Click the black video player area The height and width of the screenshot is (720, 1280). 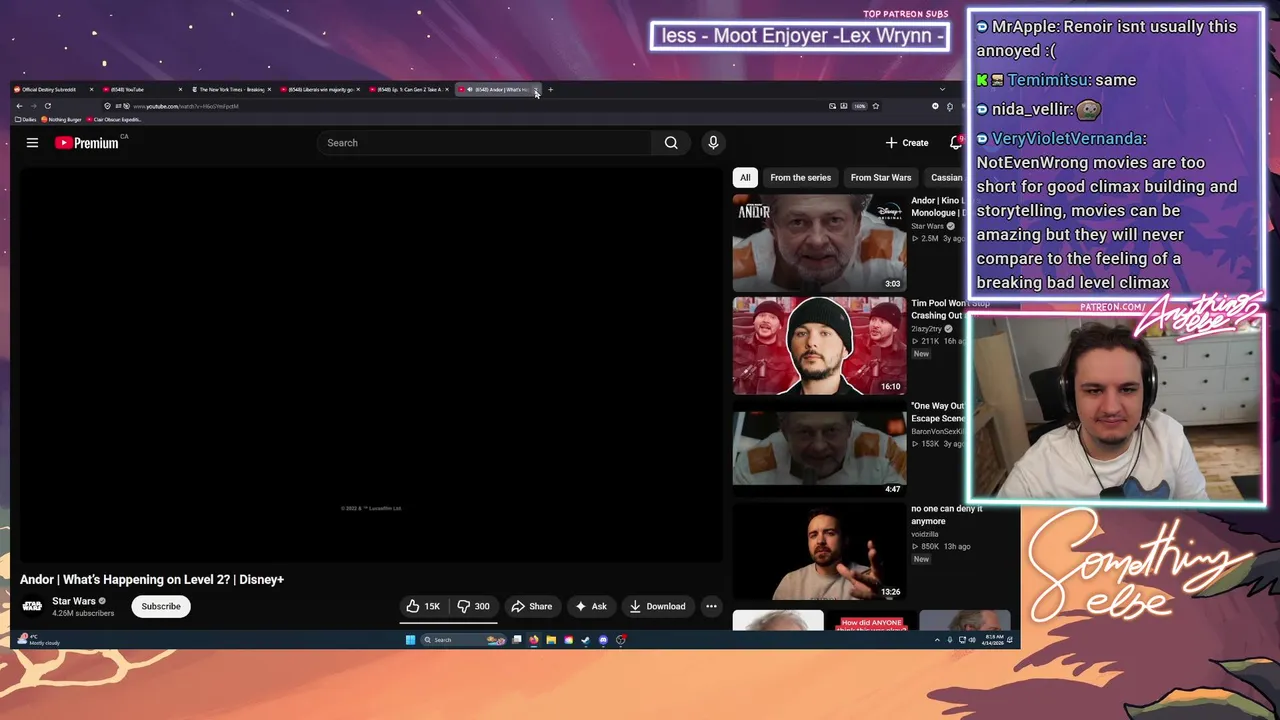point(370,365)
